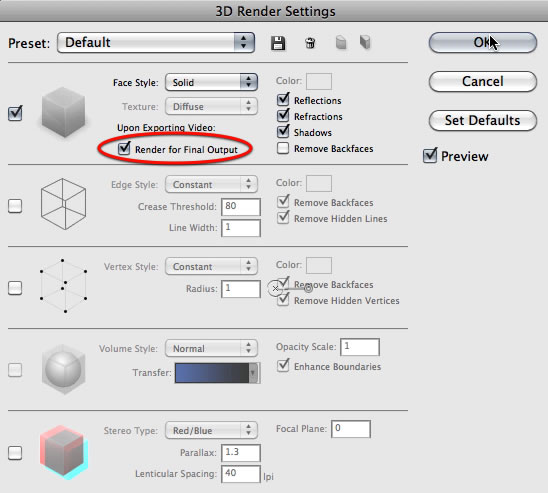This screenshot has width=548, height=493.
Task: Pick the vertex Color swatch
Action: (x=319, y=266)
